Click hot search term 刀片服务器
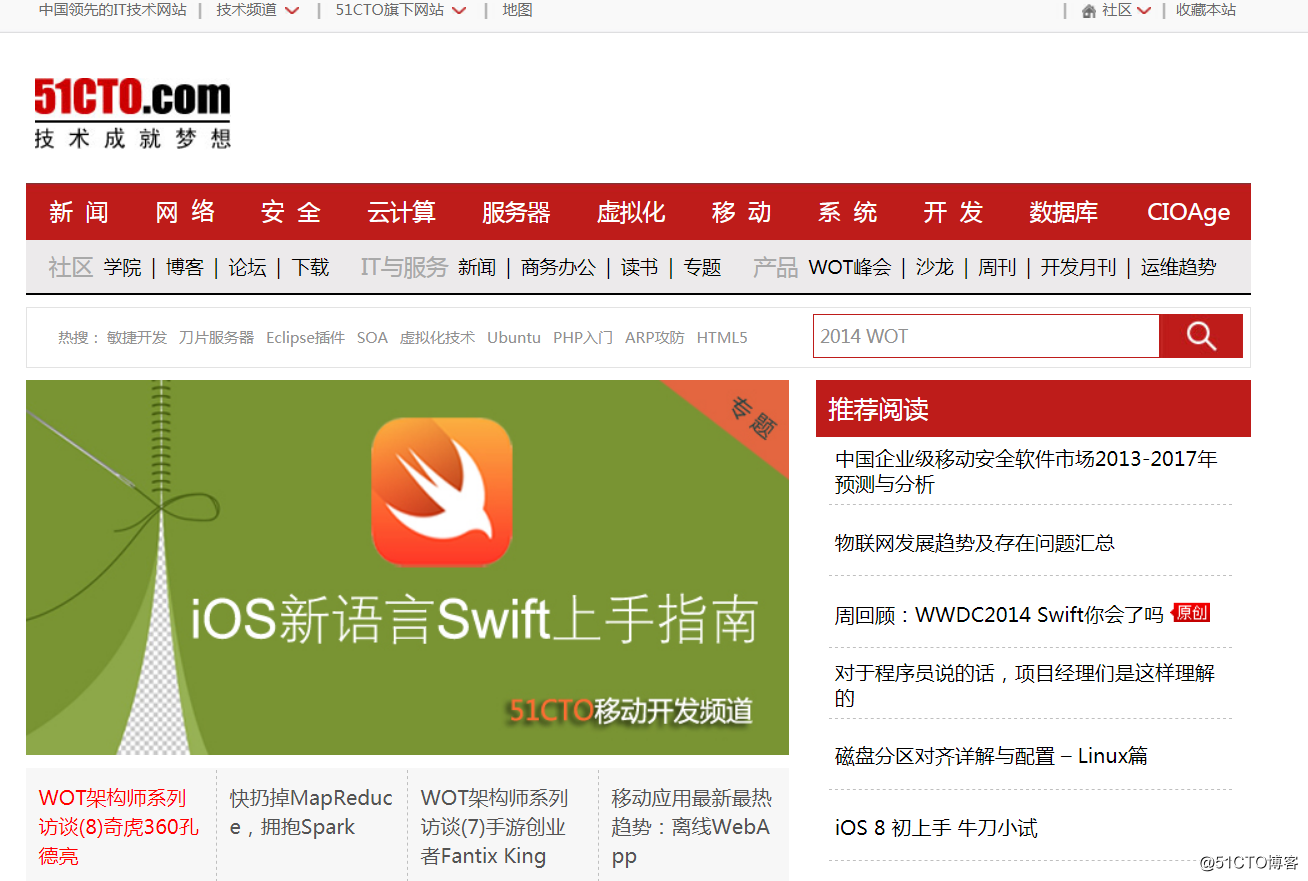 pyautogui.click(x=217, y=337)
